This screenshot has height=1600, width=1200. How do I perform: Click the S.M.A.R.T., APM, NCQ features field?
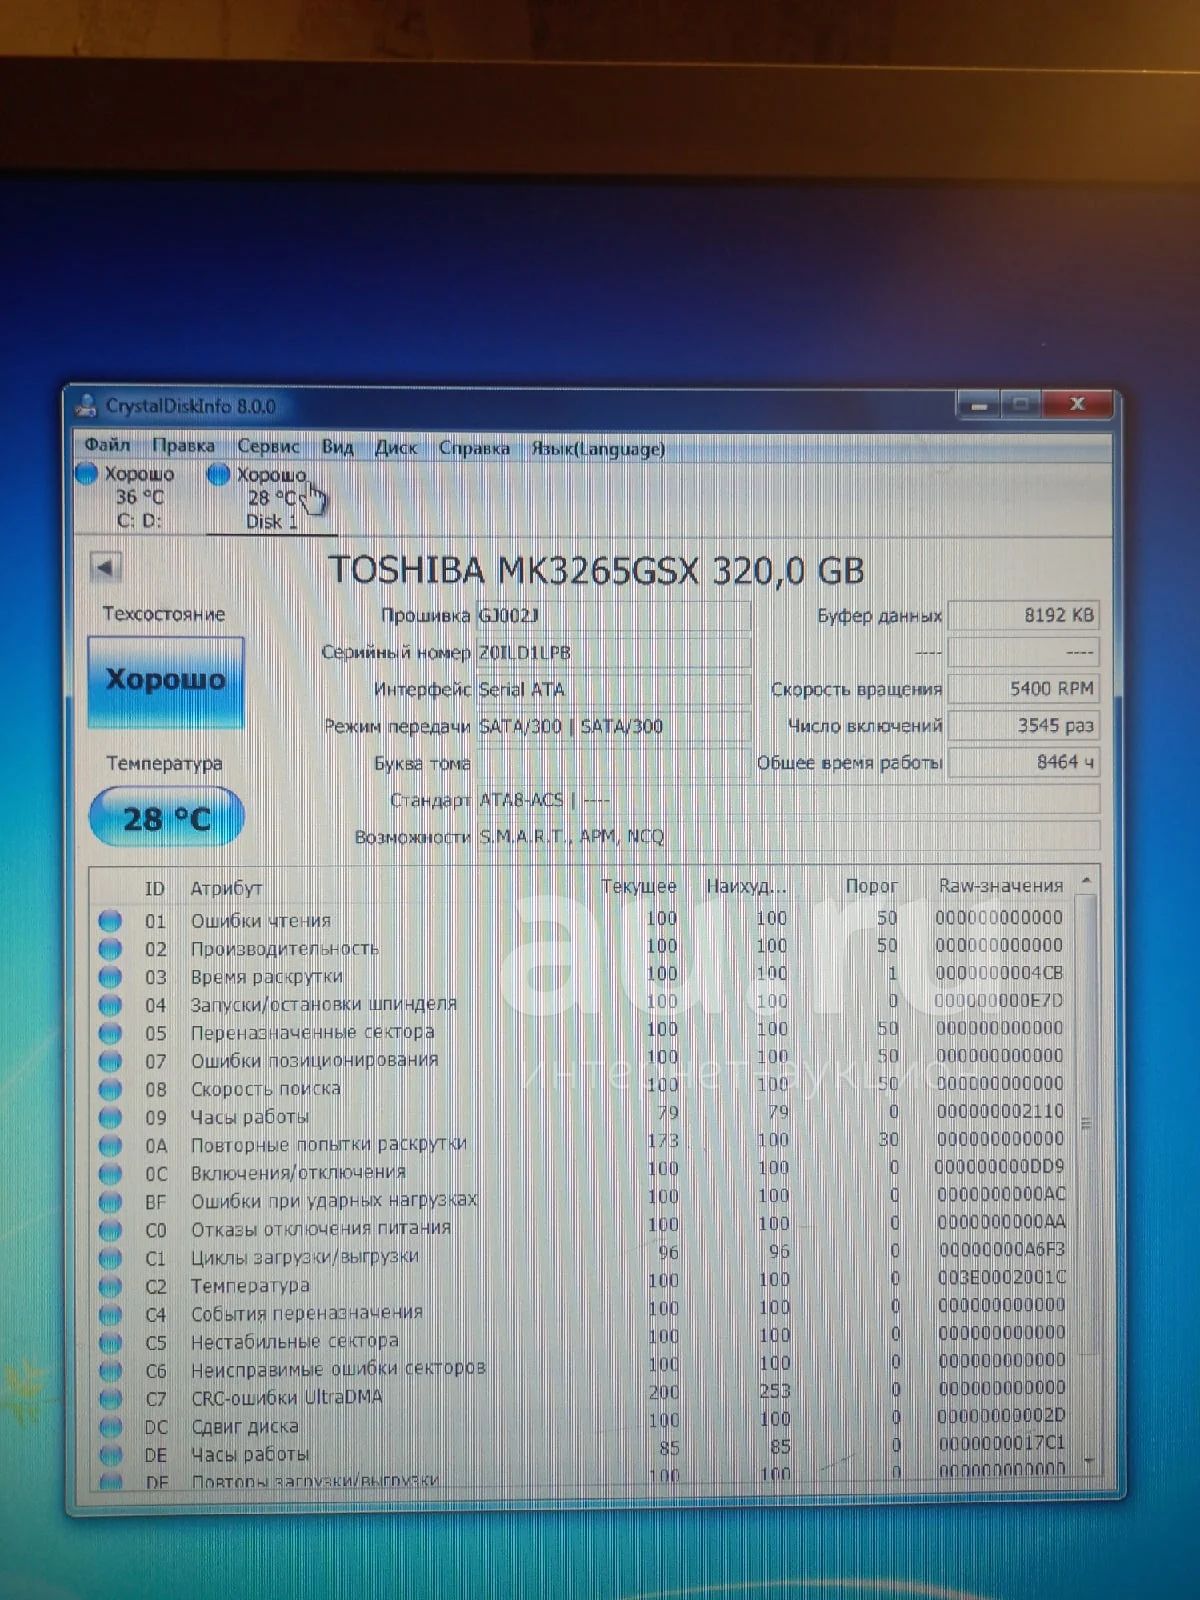788,837
